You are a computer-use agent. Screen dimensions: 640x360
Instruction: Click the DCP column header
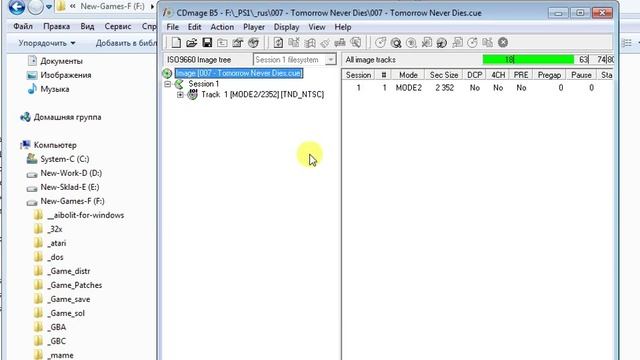coord(475,75)
